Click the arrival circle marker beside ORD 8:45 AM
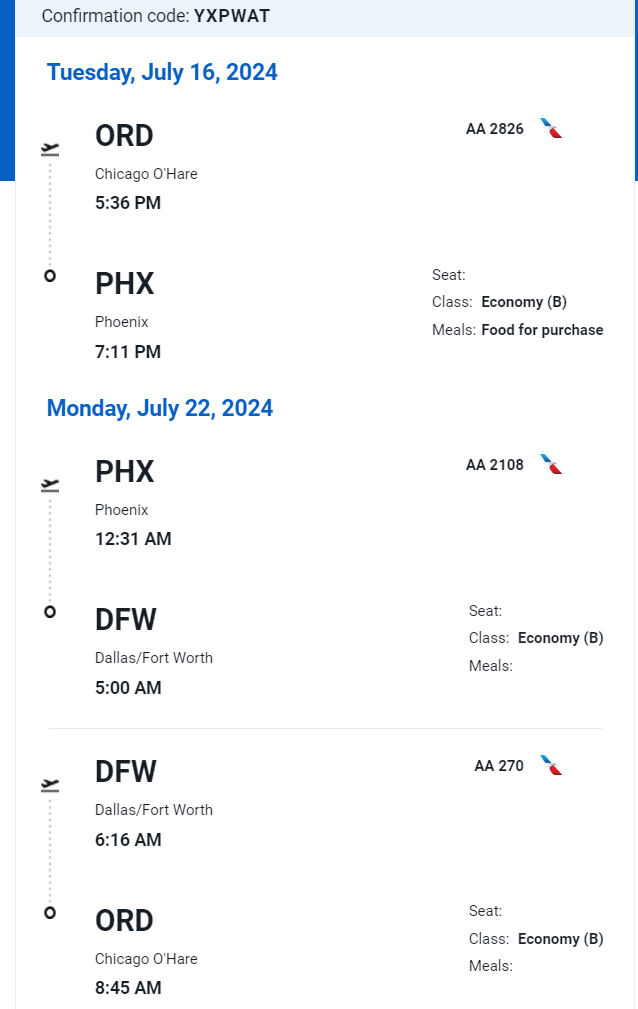This screenshot has width=638, height=1009. coord(50,912)
